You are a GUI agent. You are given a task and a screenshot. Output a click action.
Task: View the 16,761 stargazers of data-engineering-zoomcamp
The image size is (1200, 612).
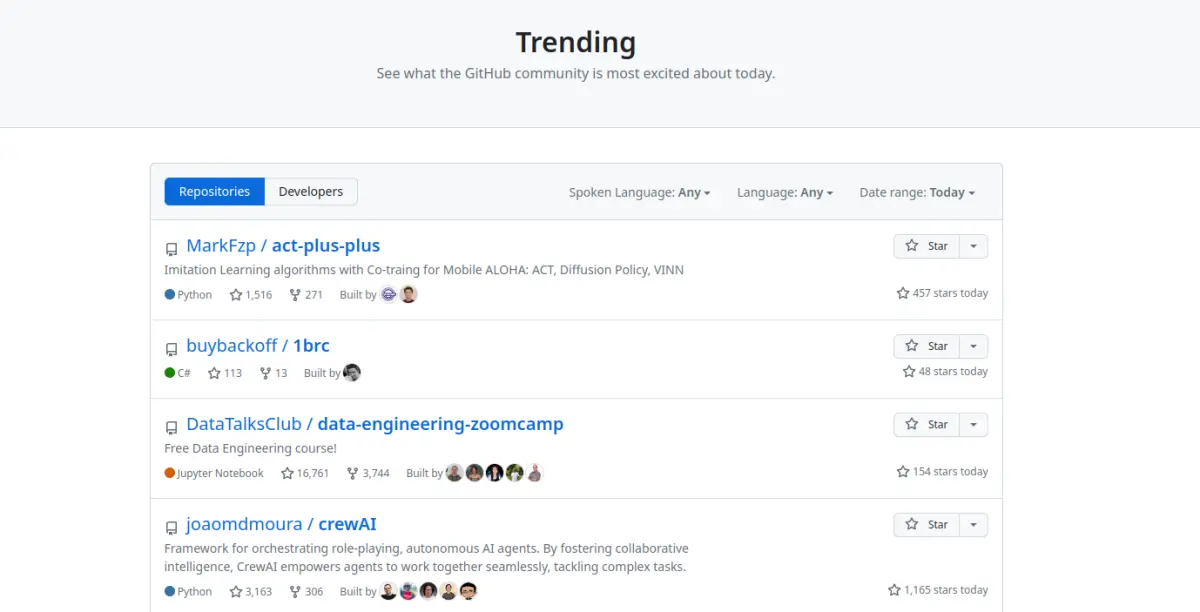305,473
